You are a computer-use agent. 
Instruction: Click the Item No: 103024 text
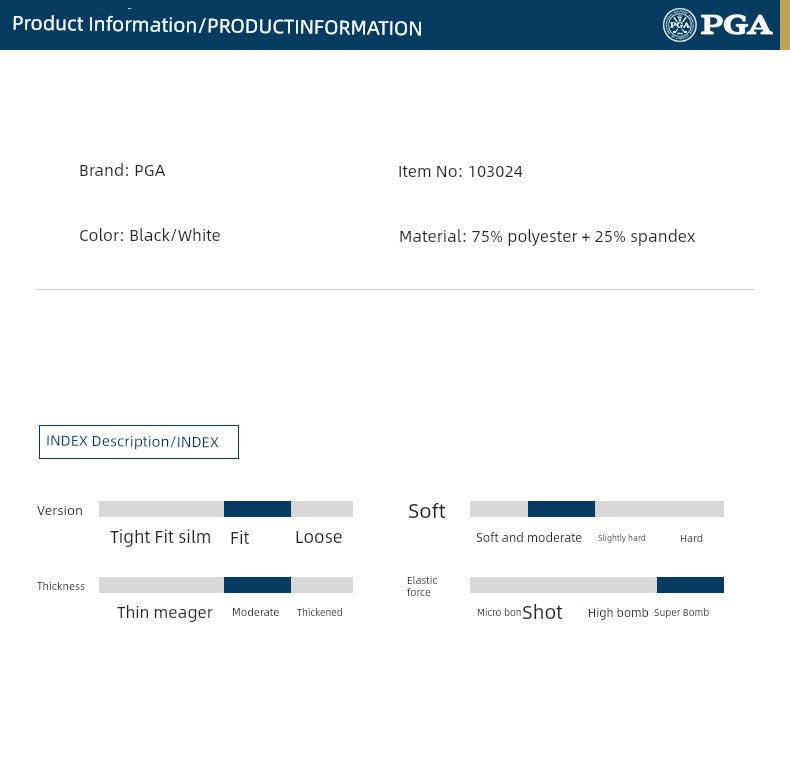tap(460, 171)
